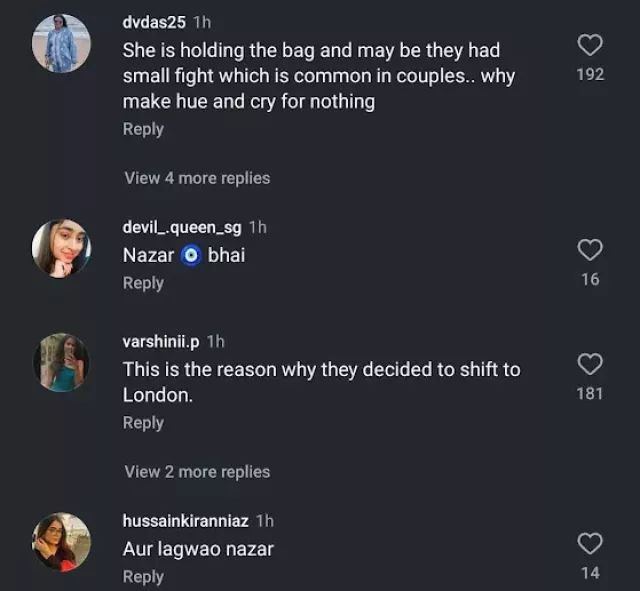Viewport: 640px width, 591px height.
Task: Click the 181 likes count
Action: (x=590, y=394)
